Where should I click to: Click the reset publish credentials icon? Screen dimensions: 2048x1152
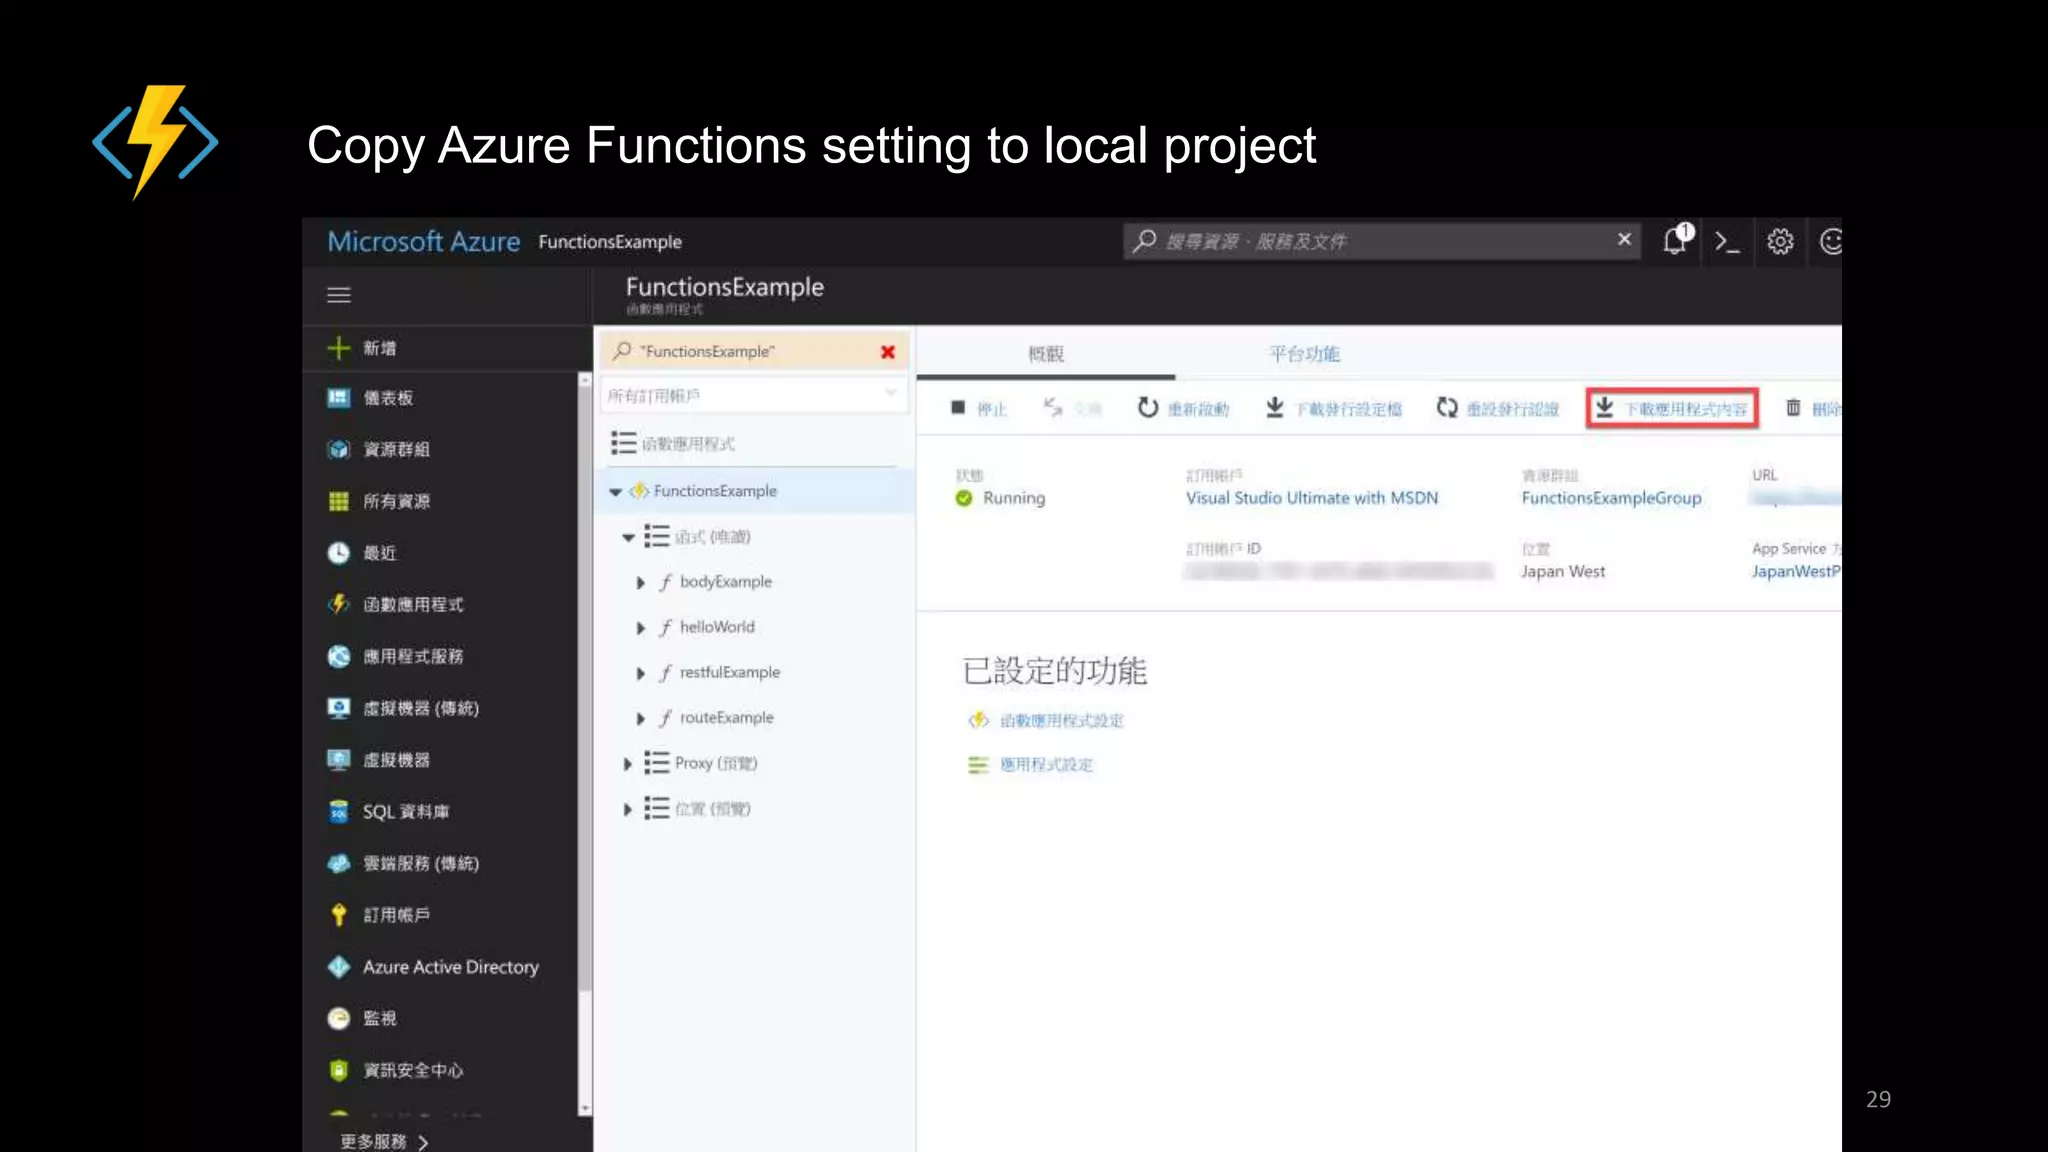(x=1447, y=407)
